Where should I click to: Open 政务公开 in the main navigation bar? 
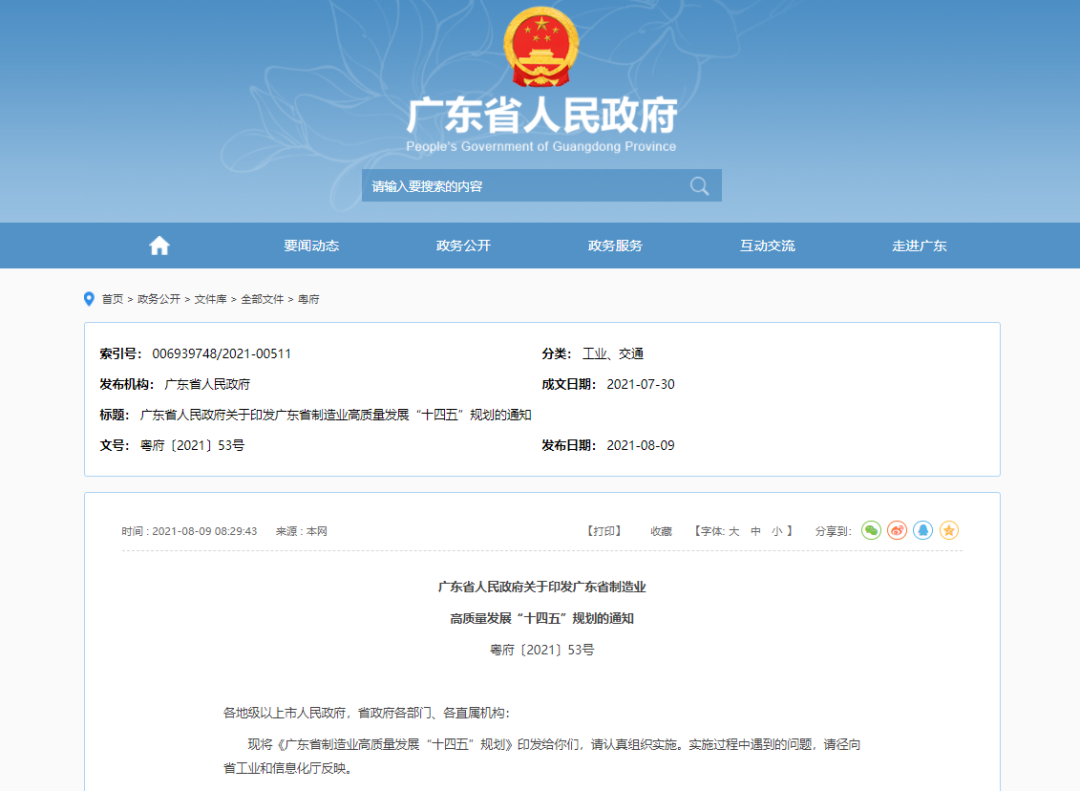point(464,246)
